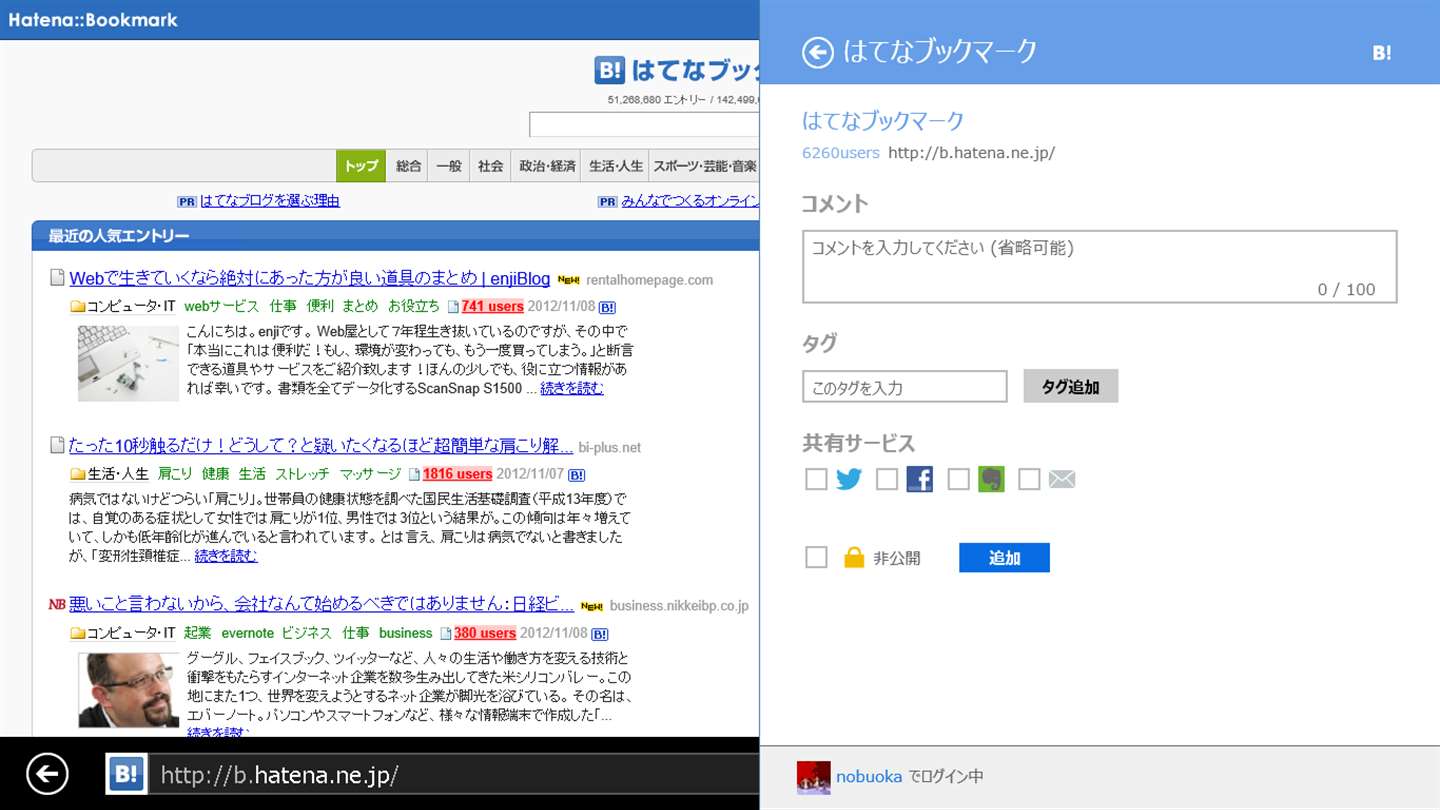Enable the Evernote share checkbox
This screenshot has height=810, width=1440.
coord(958,480)
